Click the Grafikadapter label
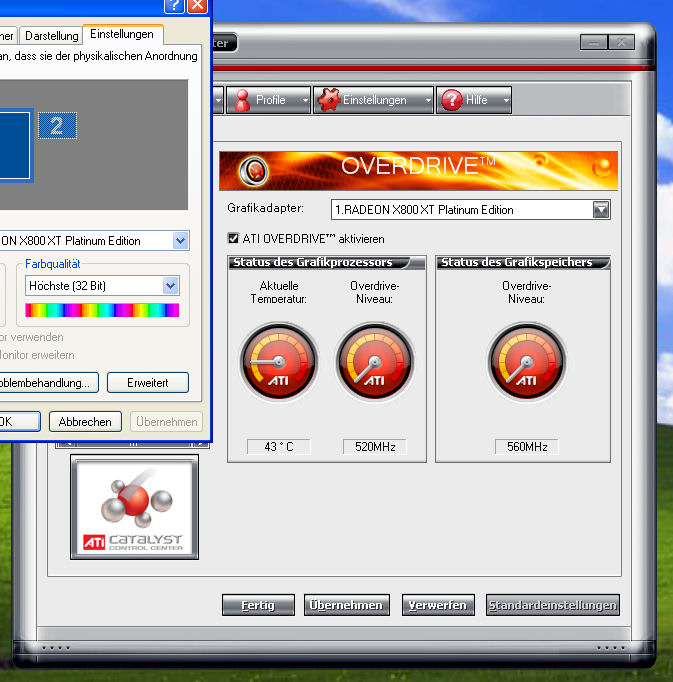 [x=265, y=208]
